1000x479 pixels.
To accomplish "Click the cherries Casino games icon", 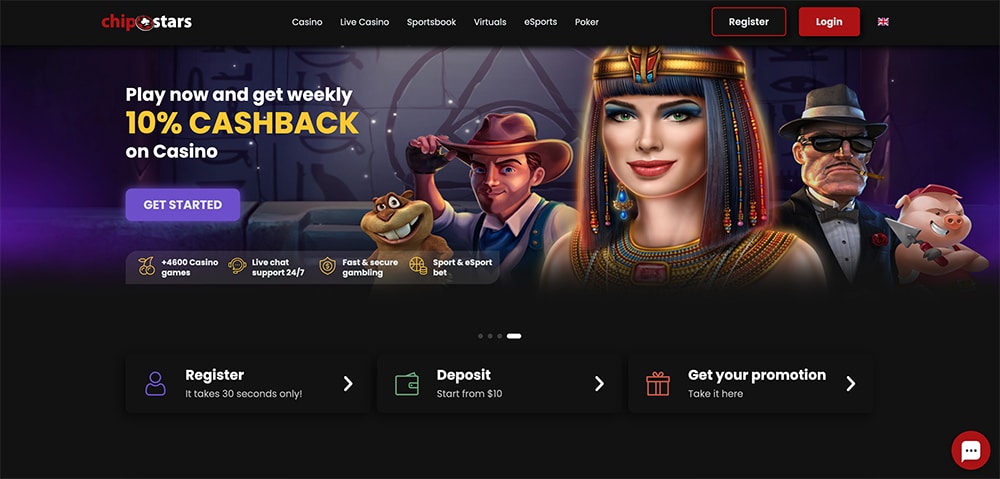I will 147,266.
